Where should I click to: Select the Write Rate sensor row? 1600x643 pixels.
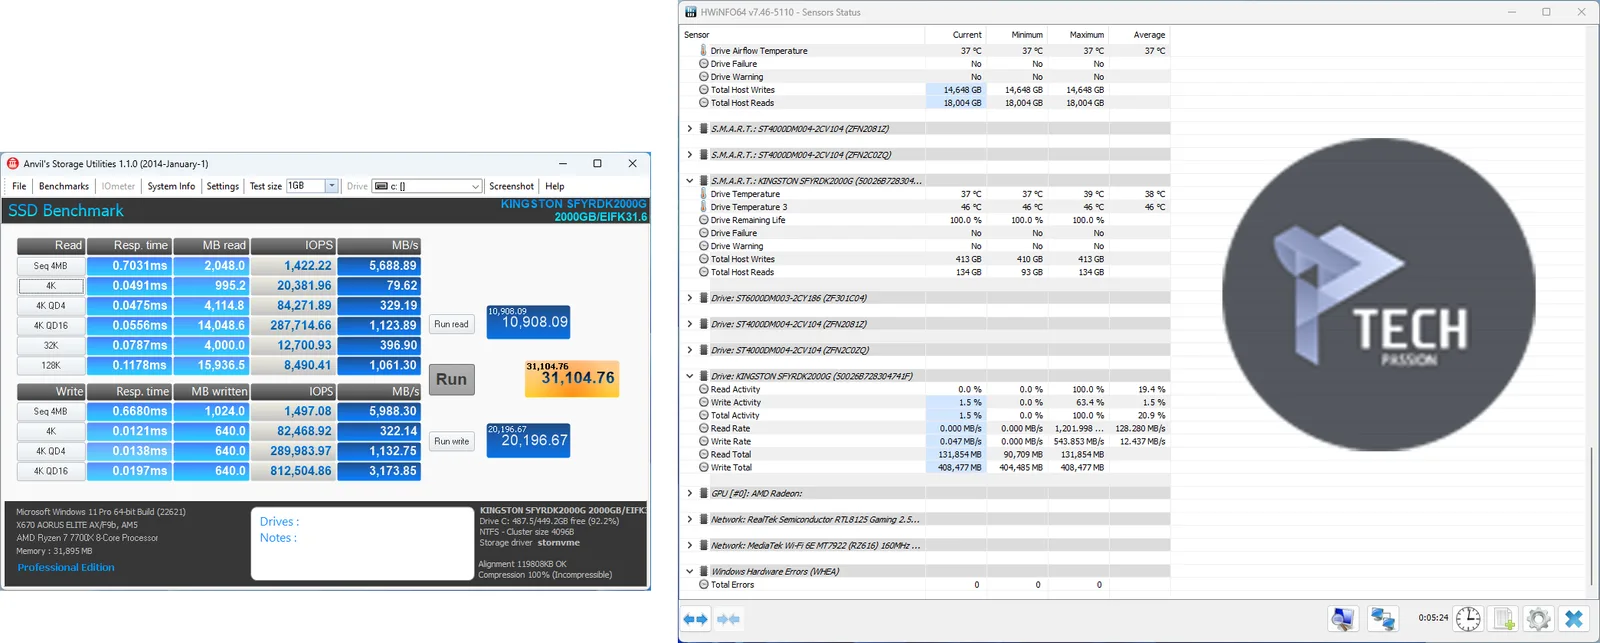click(925, 441)
